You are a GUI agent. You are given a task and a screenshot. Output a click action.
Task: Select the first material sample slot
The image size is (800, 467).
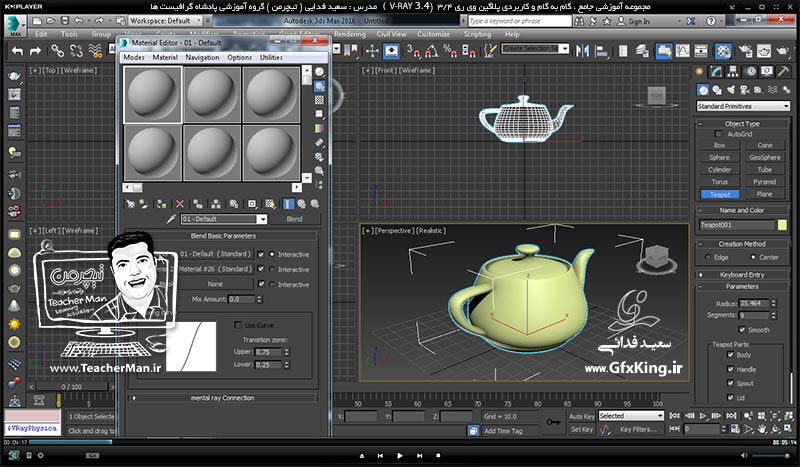coord(153,94)
